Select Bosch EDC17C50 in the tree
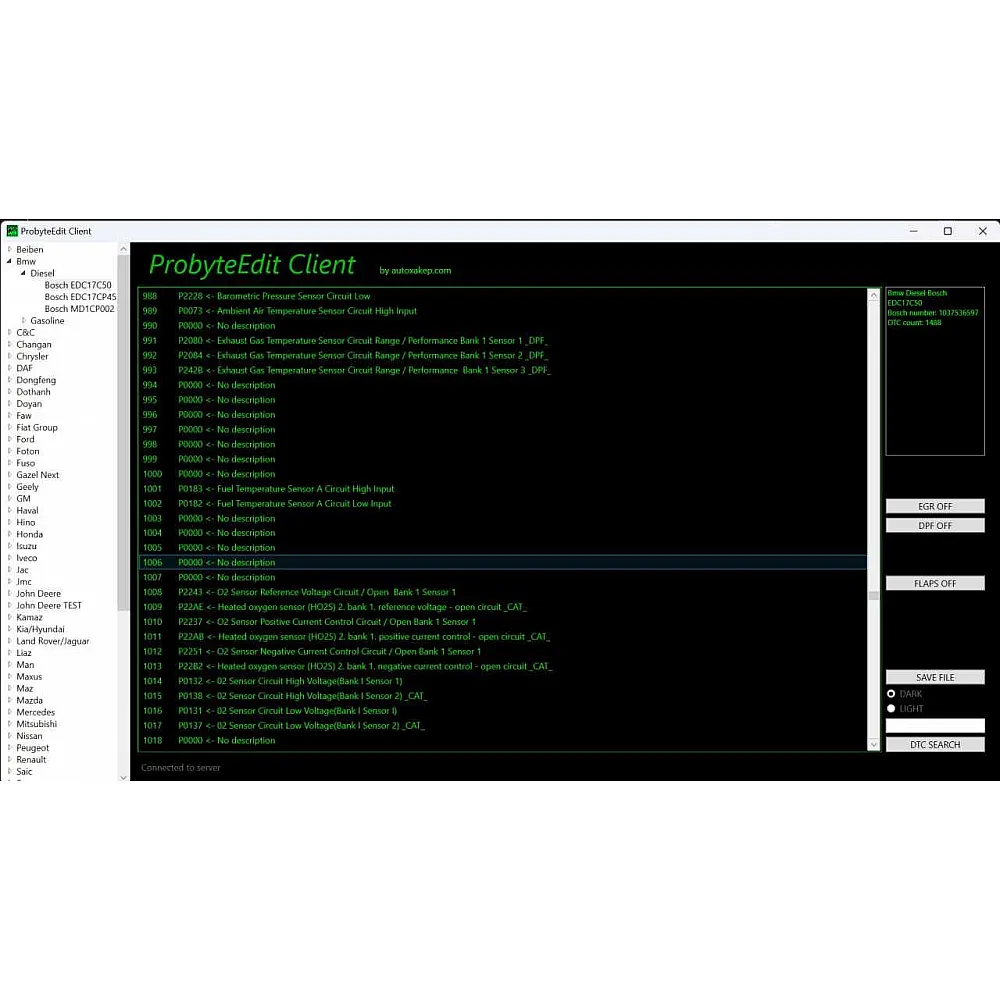This screenshot has height=1000, width=1000. click(x=78, y=285)
